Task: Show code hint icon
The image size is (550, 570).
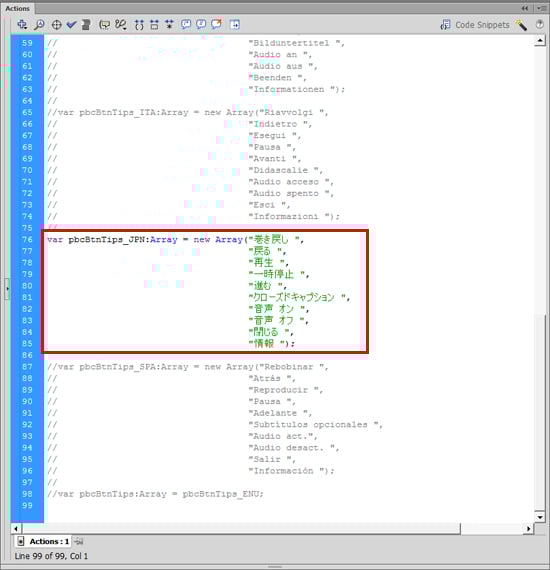Action: pyautogui.click(x=105, y=25)
